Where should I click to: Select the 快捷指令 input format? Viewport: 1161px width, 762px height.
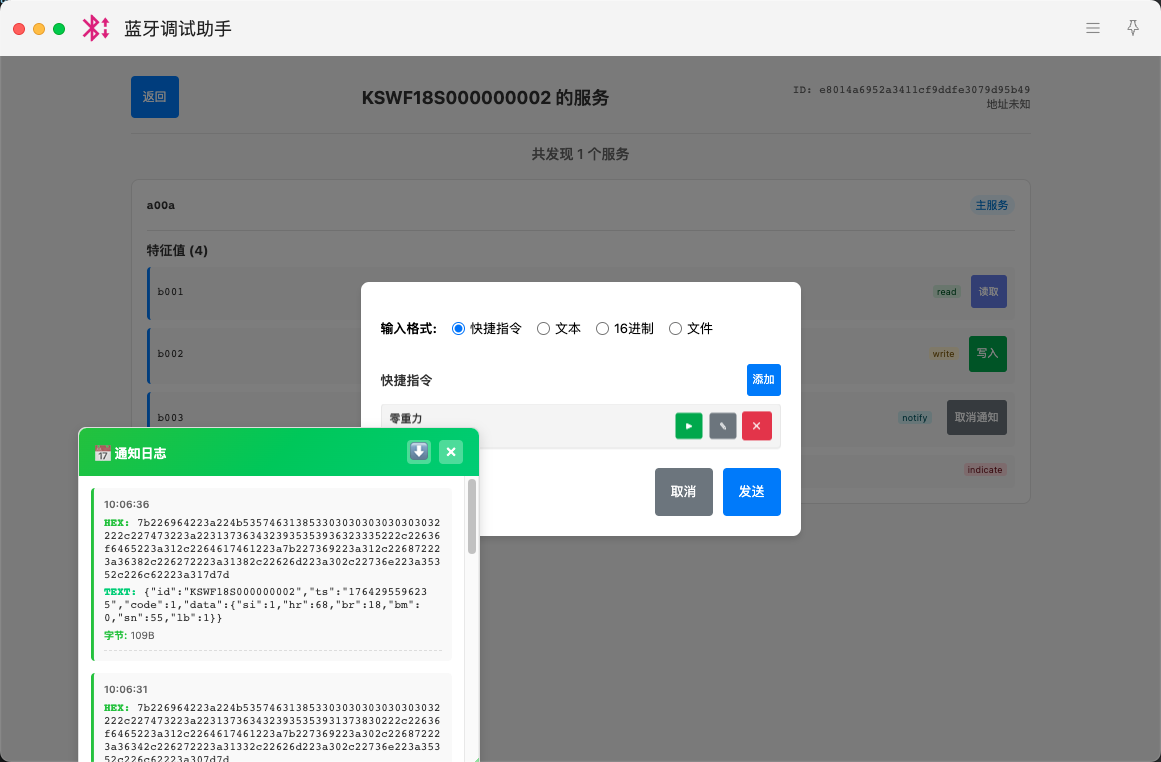coord(459,328)
